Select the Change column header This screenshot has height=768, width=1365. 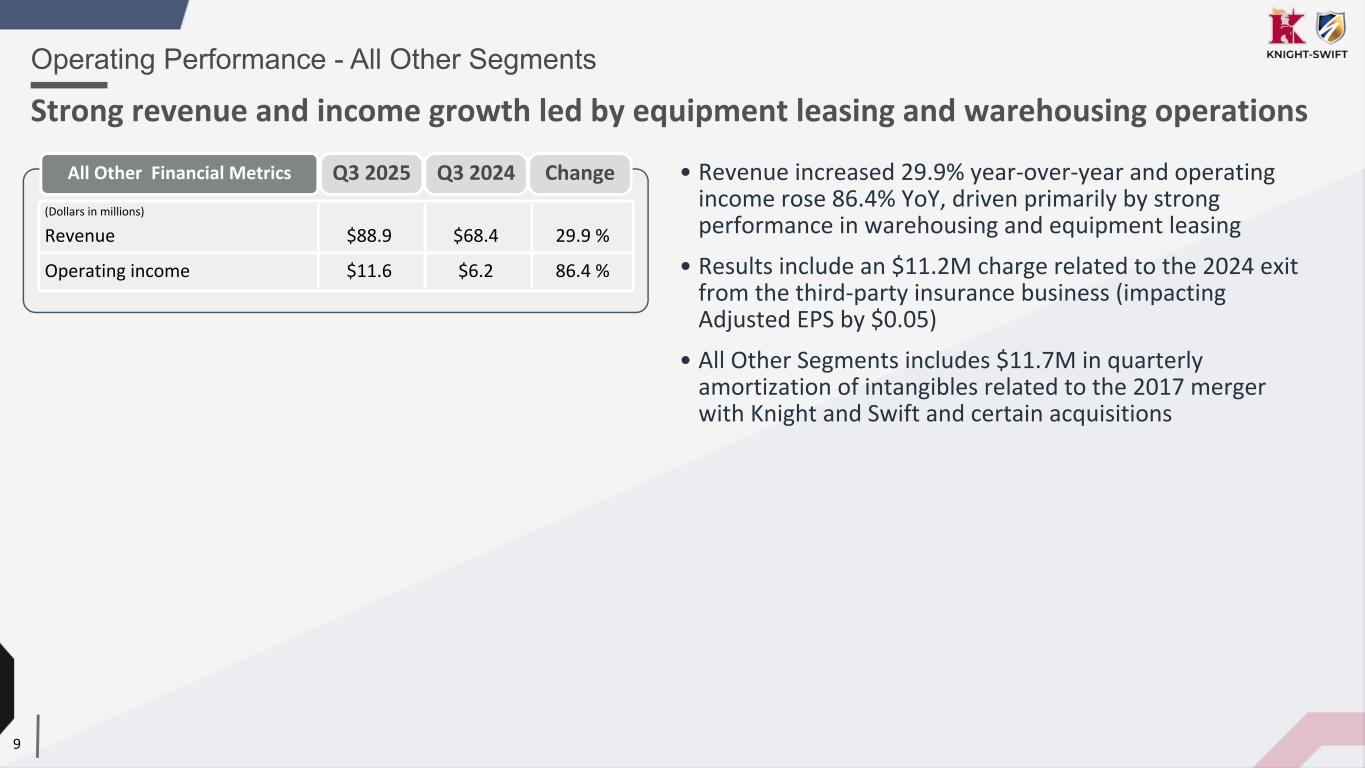click(x=579, y=173)
